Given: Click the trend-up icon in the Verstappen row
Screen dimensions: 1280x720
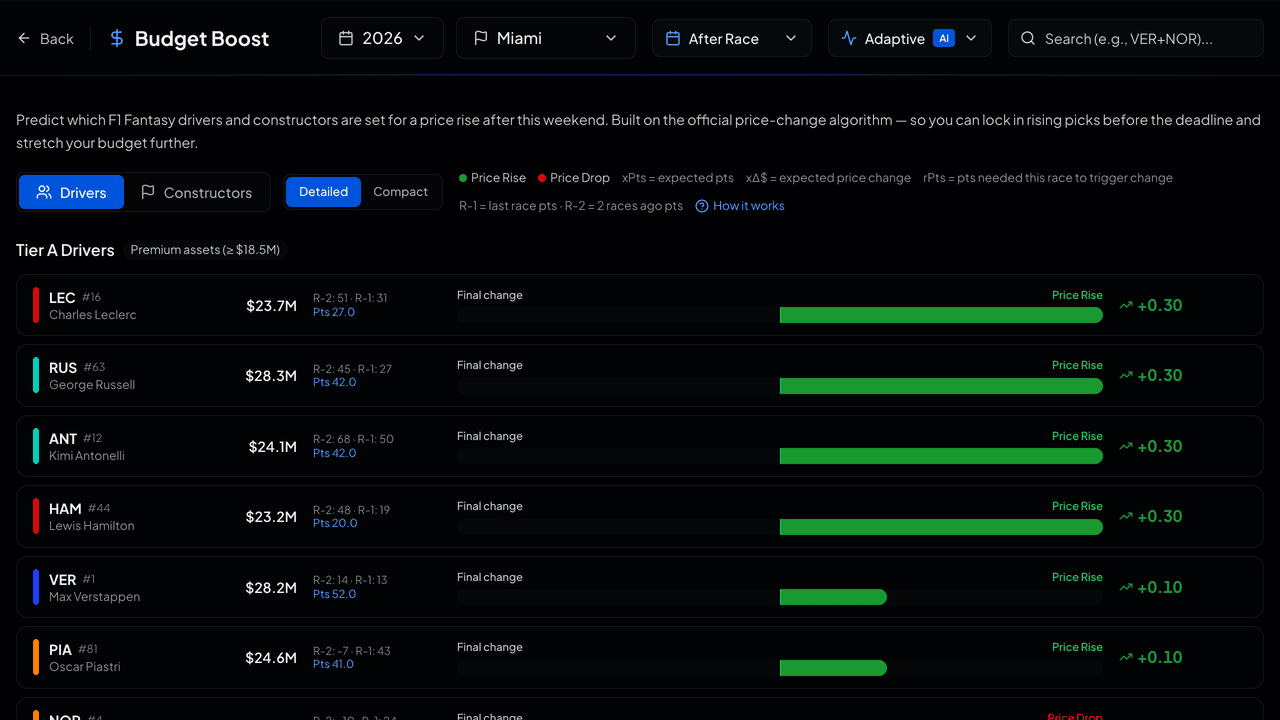Looking at the screenshot, I should (1126, 587).
